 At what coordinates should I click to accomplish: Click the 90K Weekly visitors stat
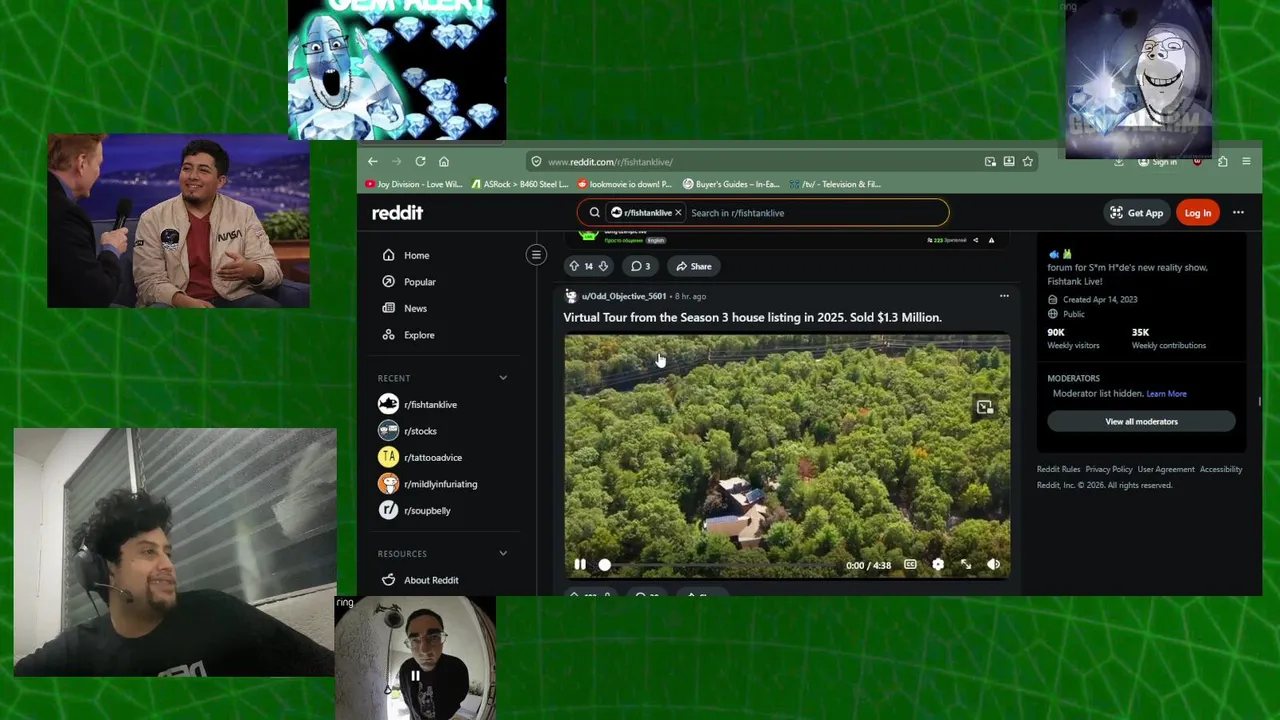[x=1073, y=338]
